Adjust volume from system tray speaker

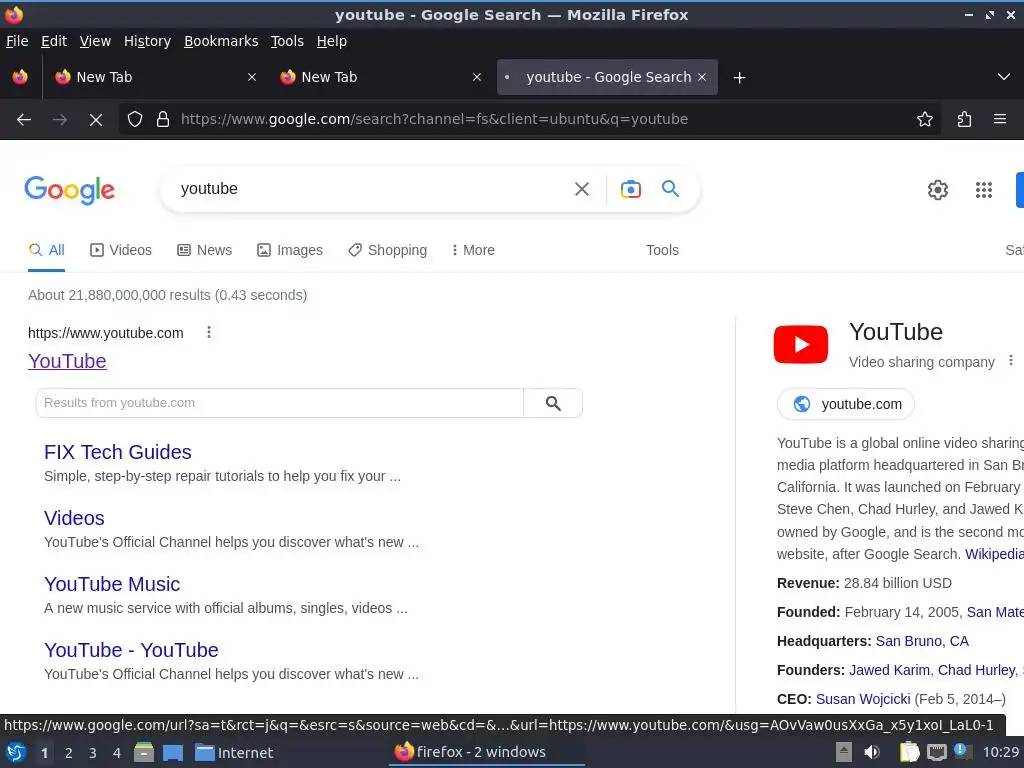point(872,752)
